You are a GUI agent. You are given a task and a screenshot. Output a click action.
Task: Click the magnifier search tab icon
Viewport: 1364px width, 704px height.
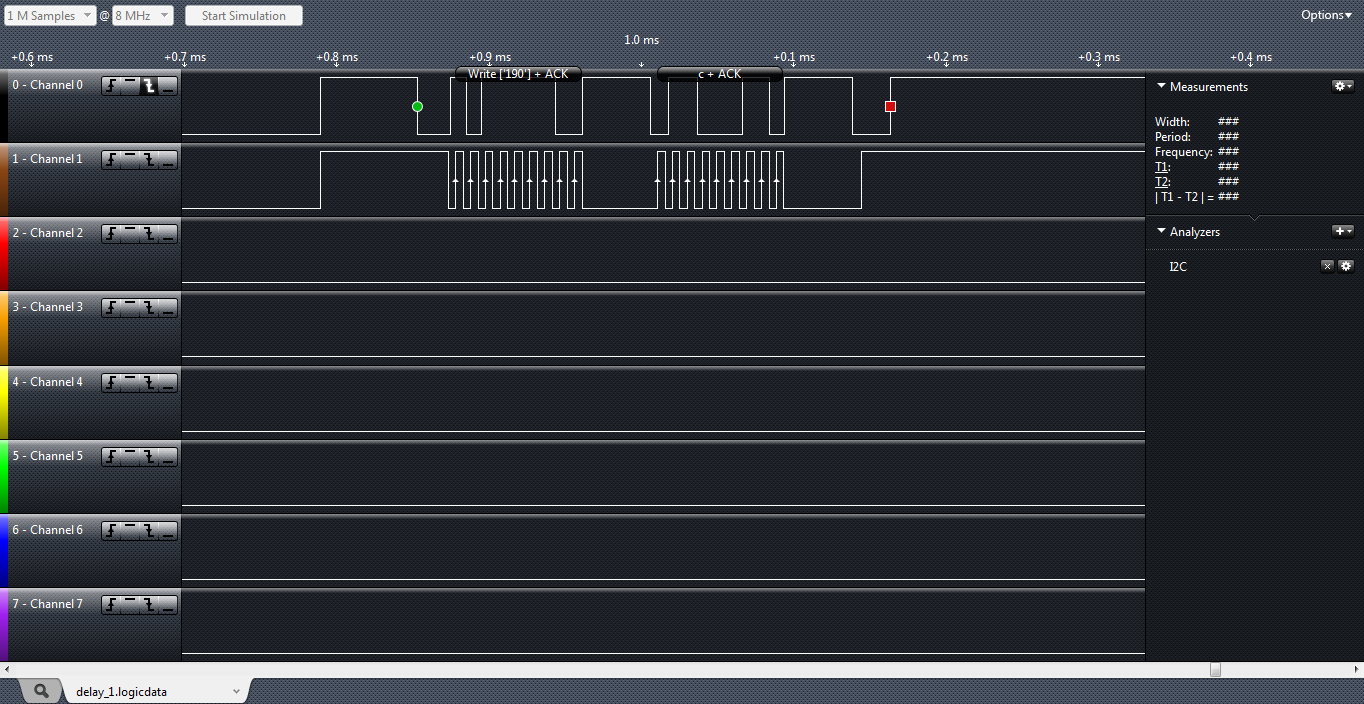tap(41, 691)
